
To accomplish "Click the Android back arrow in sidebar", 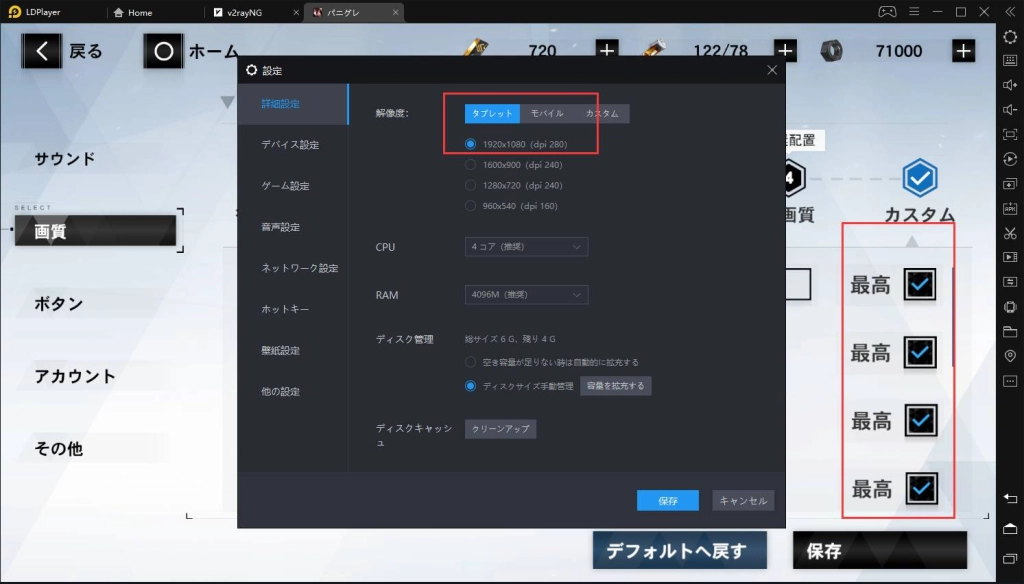I will click(1010, 499).
